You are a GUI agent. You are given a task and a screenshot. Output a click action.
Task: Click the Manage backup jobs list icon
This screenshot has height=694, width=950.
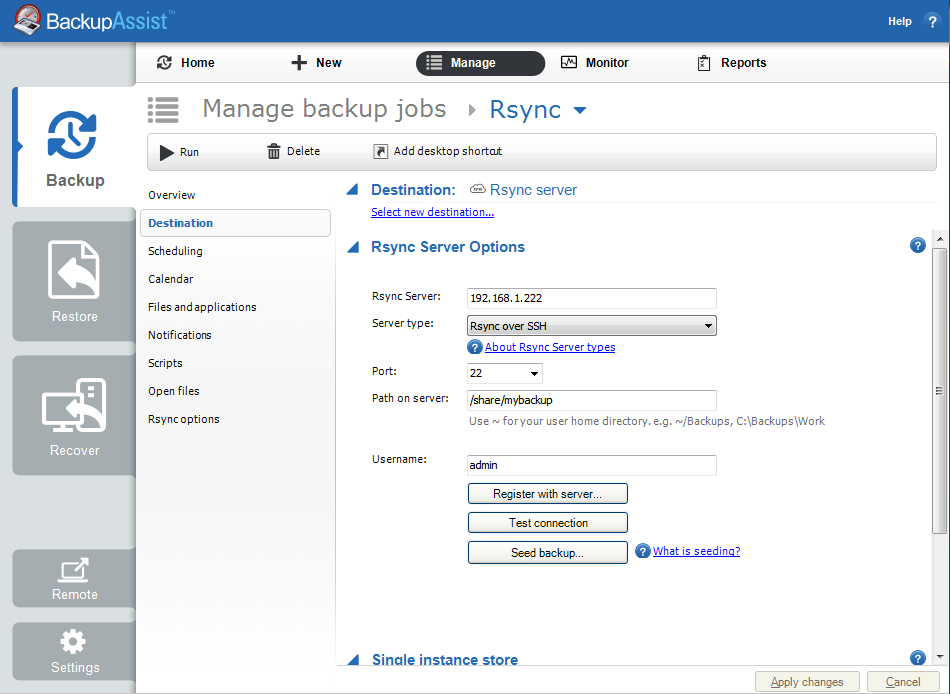click(x=164, y=110)
